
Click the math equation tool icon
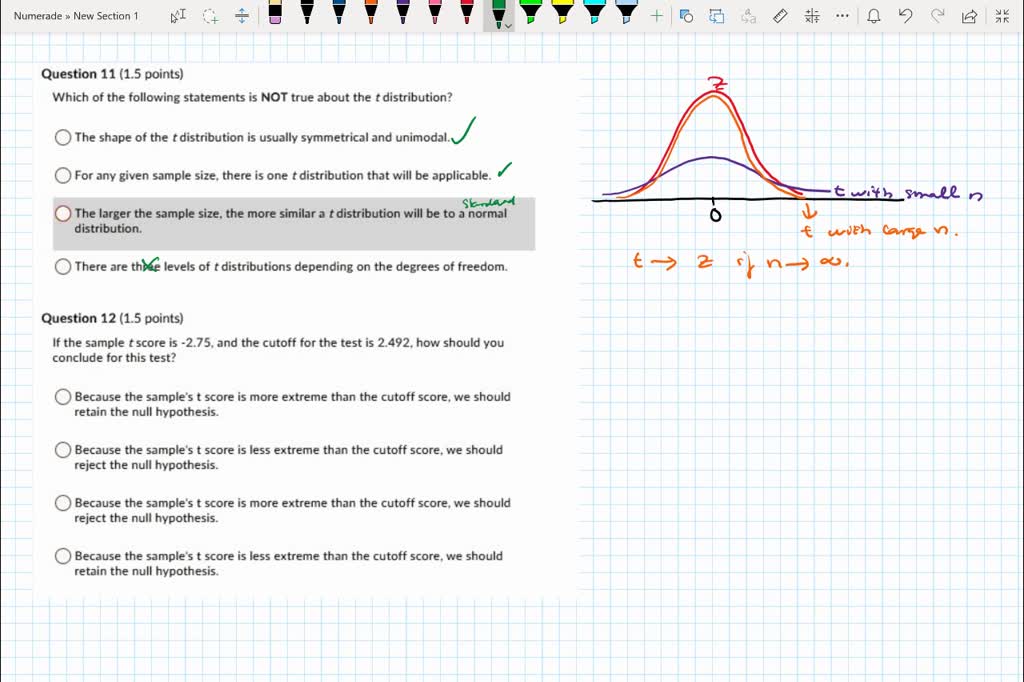point(812,16)
